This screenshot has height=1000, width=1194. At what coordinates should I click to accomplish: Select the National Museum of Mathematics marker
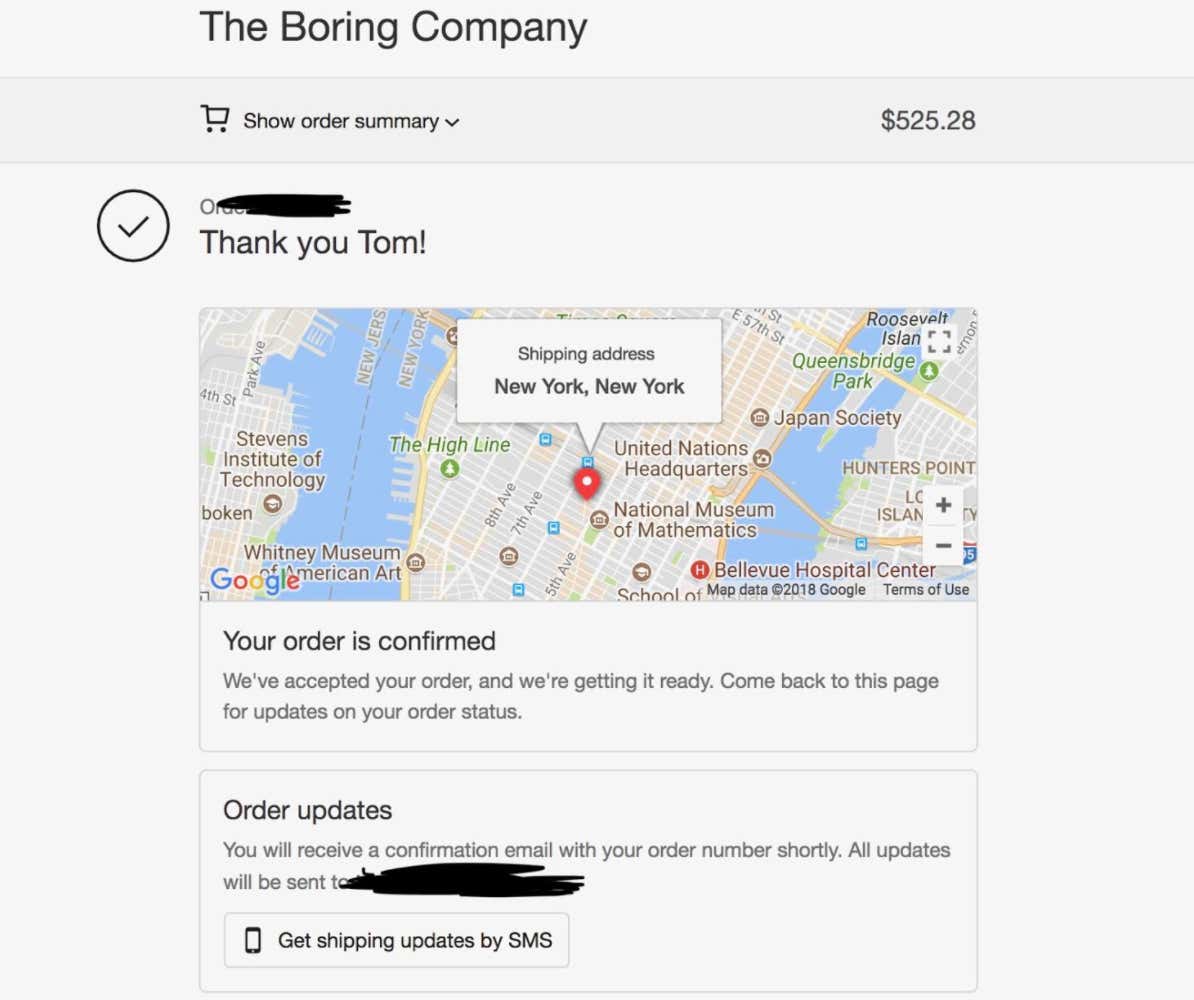coord(599,518)
